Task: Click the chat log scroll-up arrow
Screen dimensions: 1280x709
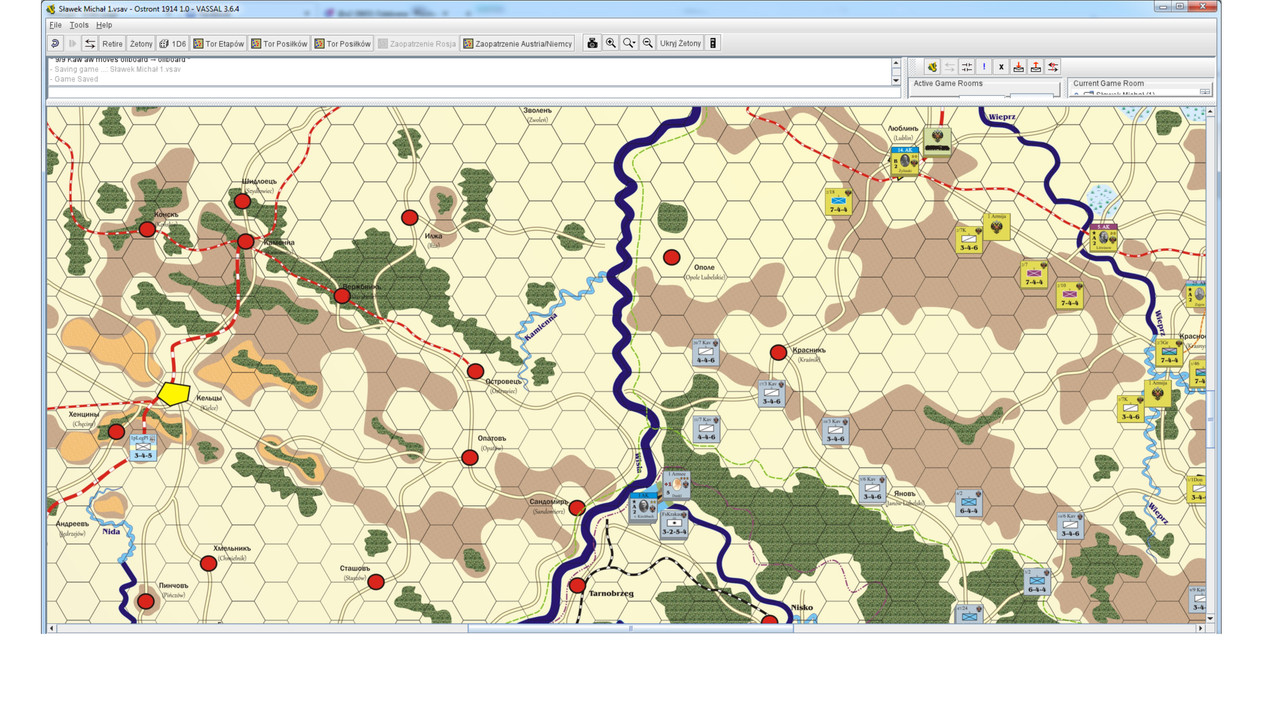Action: [x=895, y=63]
